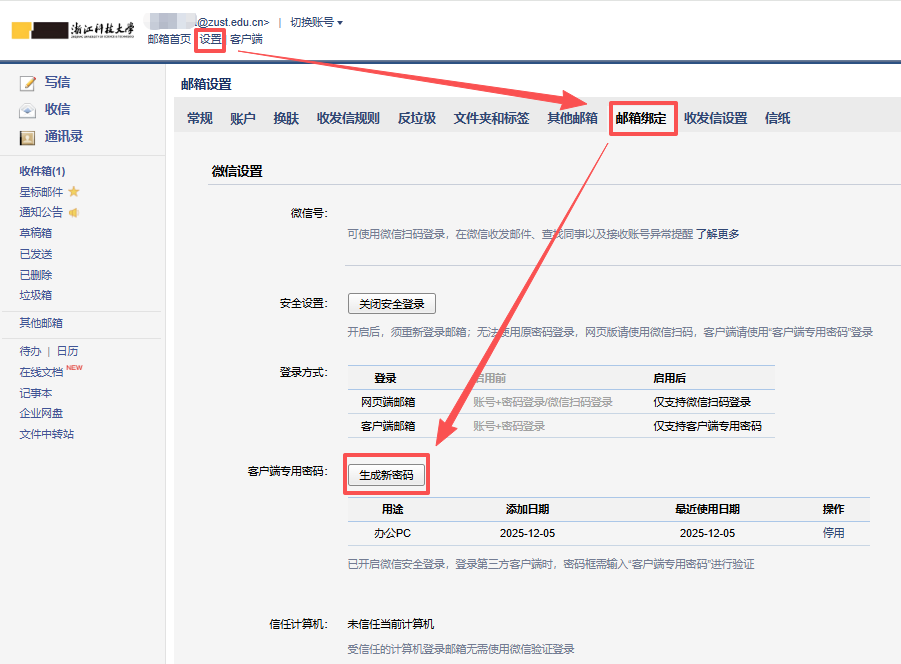
Task: Click 停用 for the 办公PC password
Action: (833, 533)
